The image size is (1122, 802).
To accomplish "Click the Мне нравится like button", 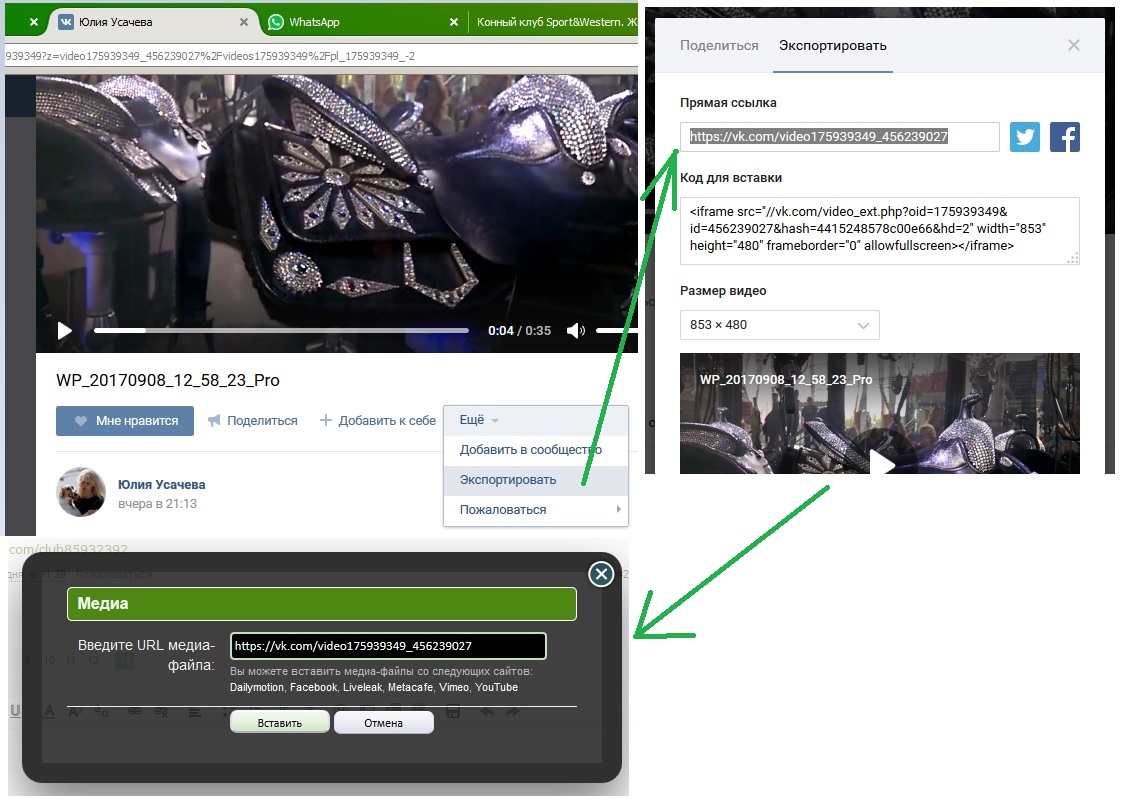I will (x=125, y=421).
